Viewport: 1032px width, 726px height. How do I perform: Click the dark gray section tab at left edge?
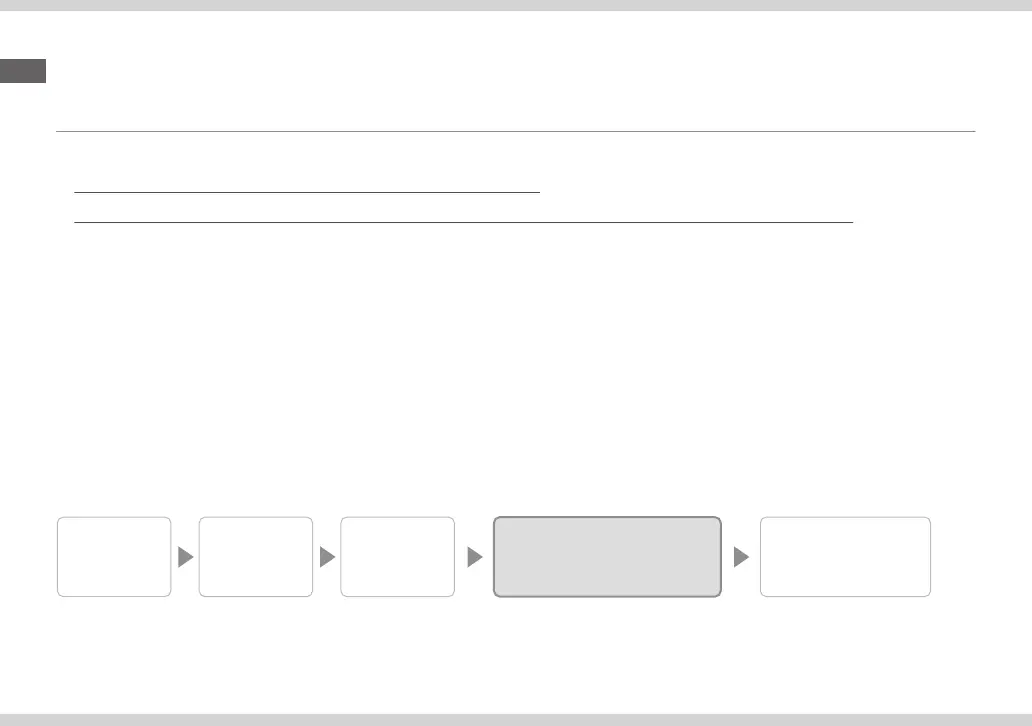pyautogui.click(x=23, y=71)
